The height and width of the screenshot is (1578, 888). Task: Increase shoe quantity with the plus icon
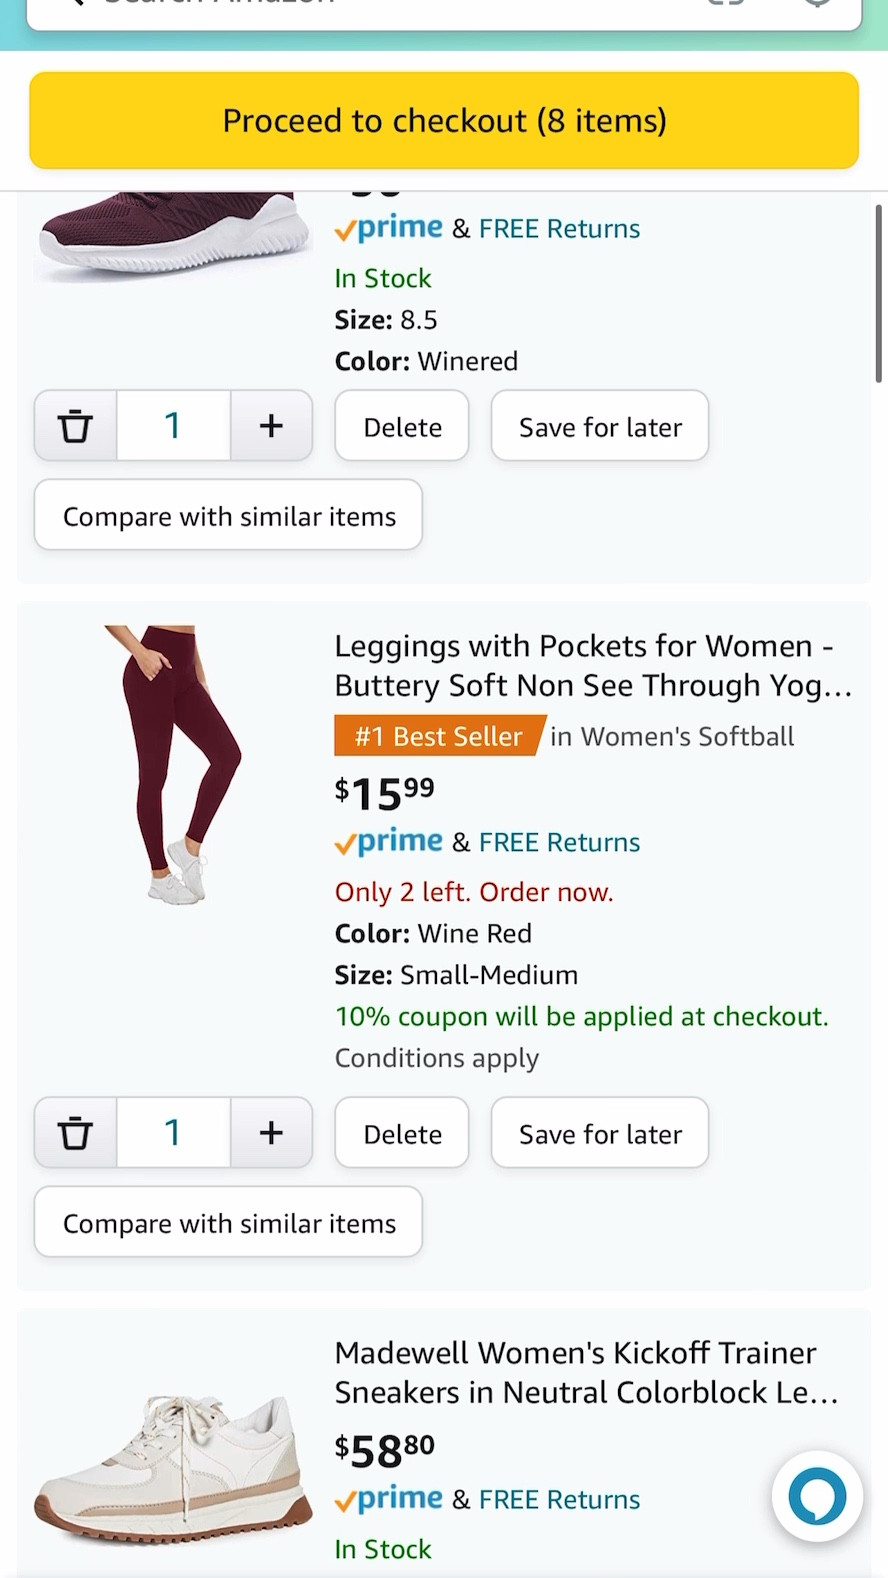click(x=271, y=425)
